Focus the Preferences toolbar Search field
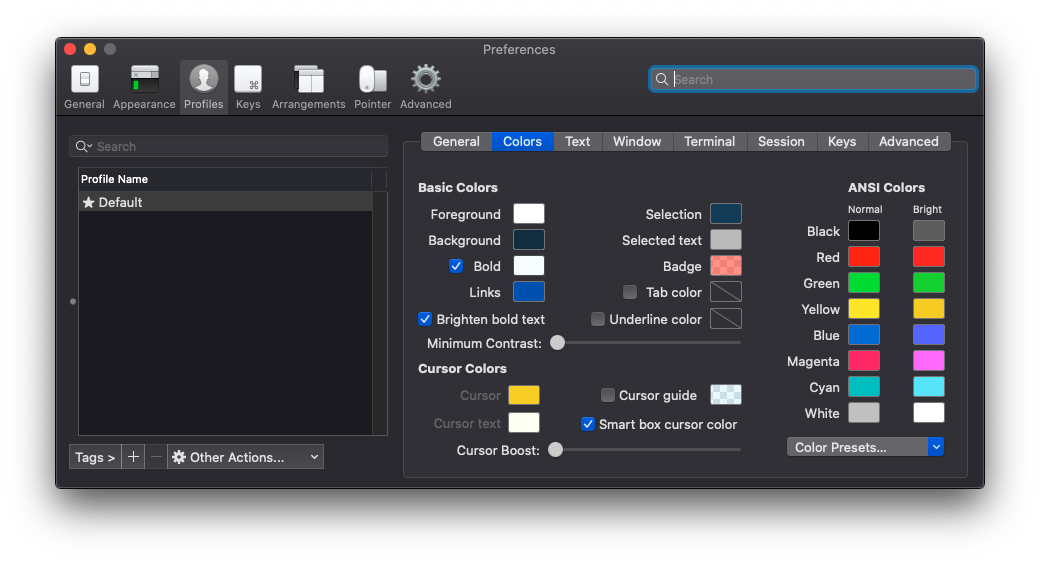The image size is (1040, 562). coord(812,80)
